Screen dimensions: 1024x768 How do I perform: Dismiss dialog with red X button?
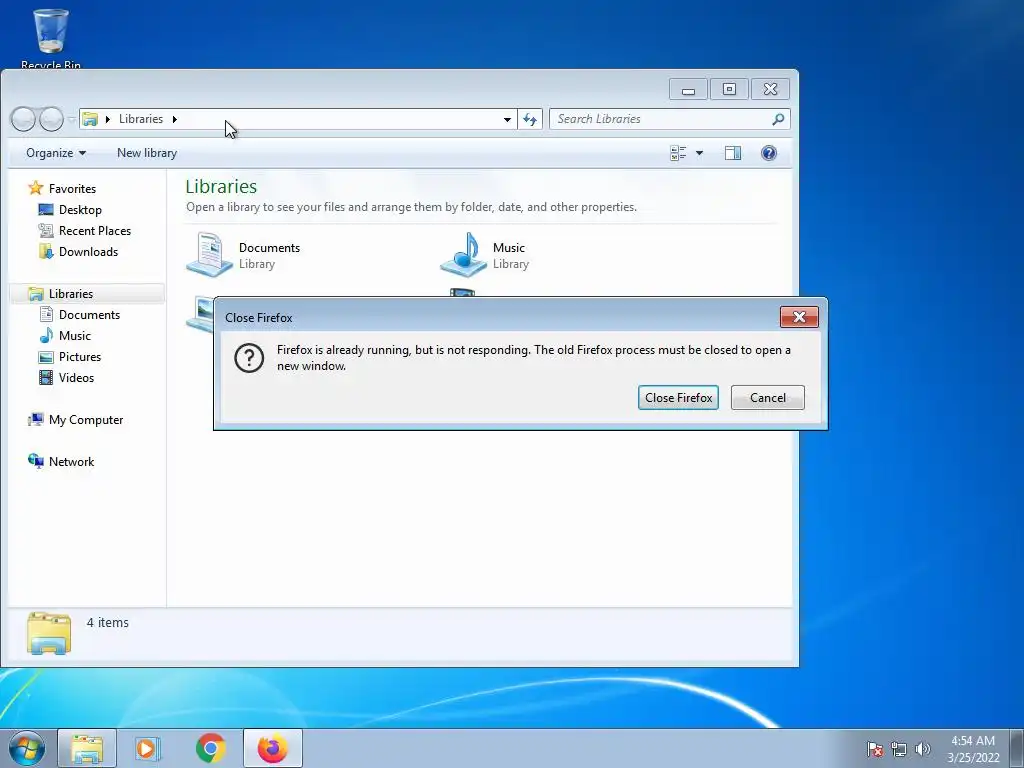(799, 317)
